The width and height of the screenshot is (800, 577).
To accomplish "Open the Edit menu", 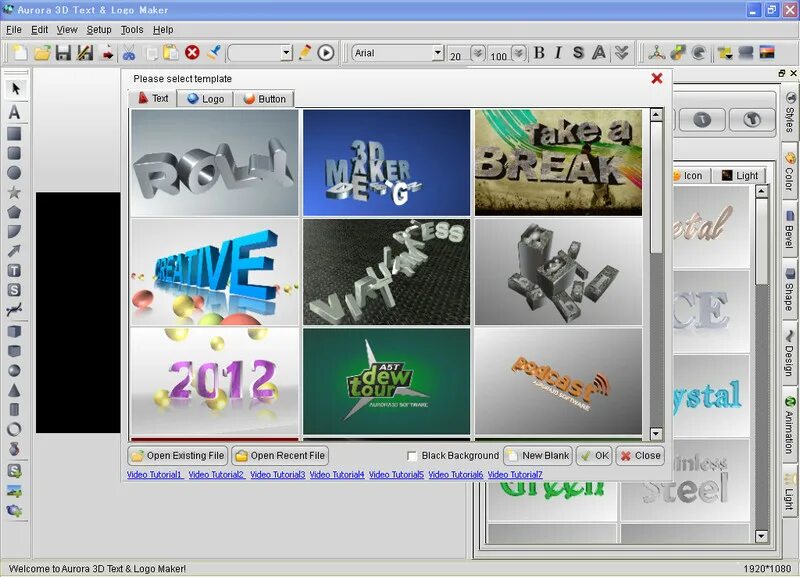I will [x=39, y=30].
